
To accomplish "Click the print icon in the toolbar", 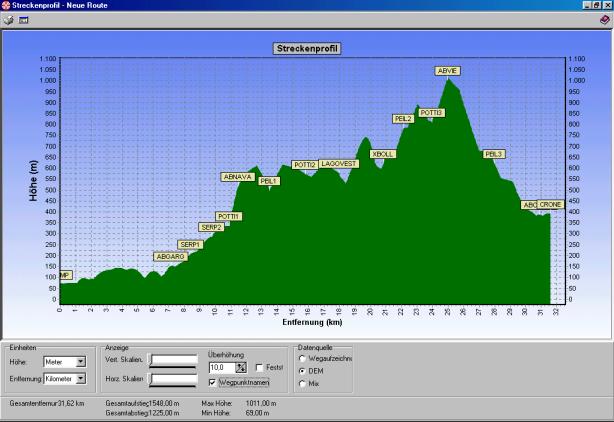I will click(x=8, y=19).
